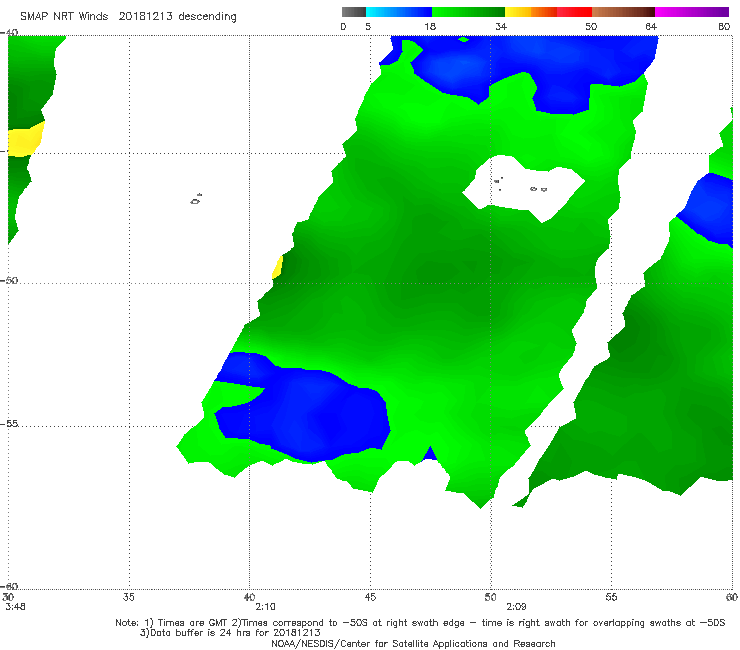
Task: Click the yellow wind patch at the left swath edge
Action: (25, 140)
